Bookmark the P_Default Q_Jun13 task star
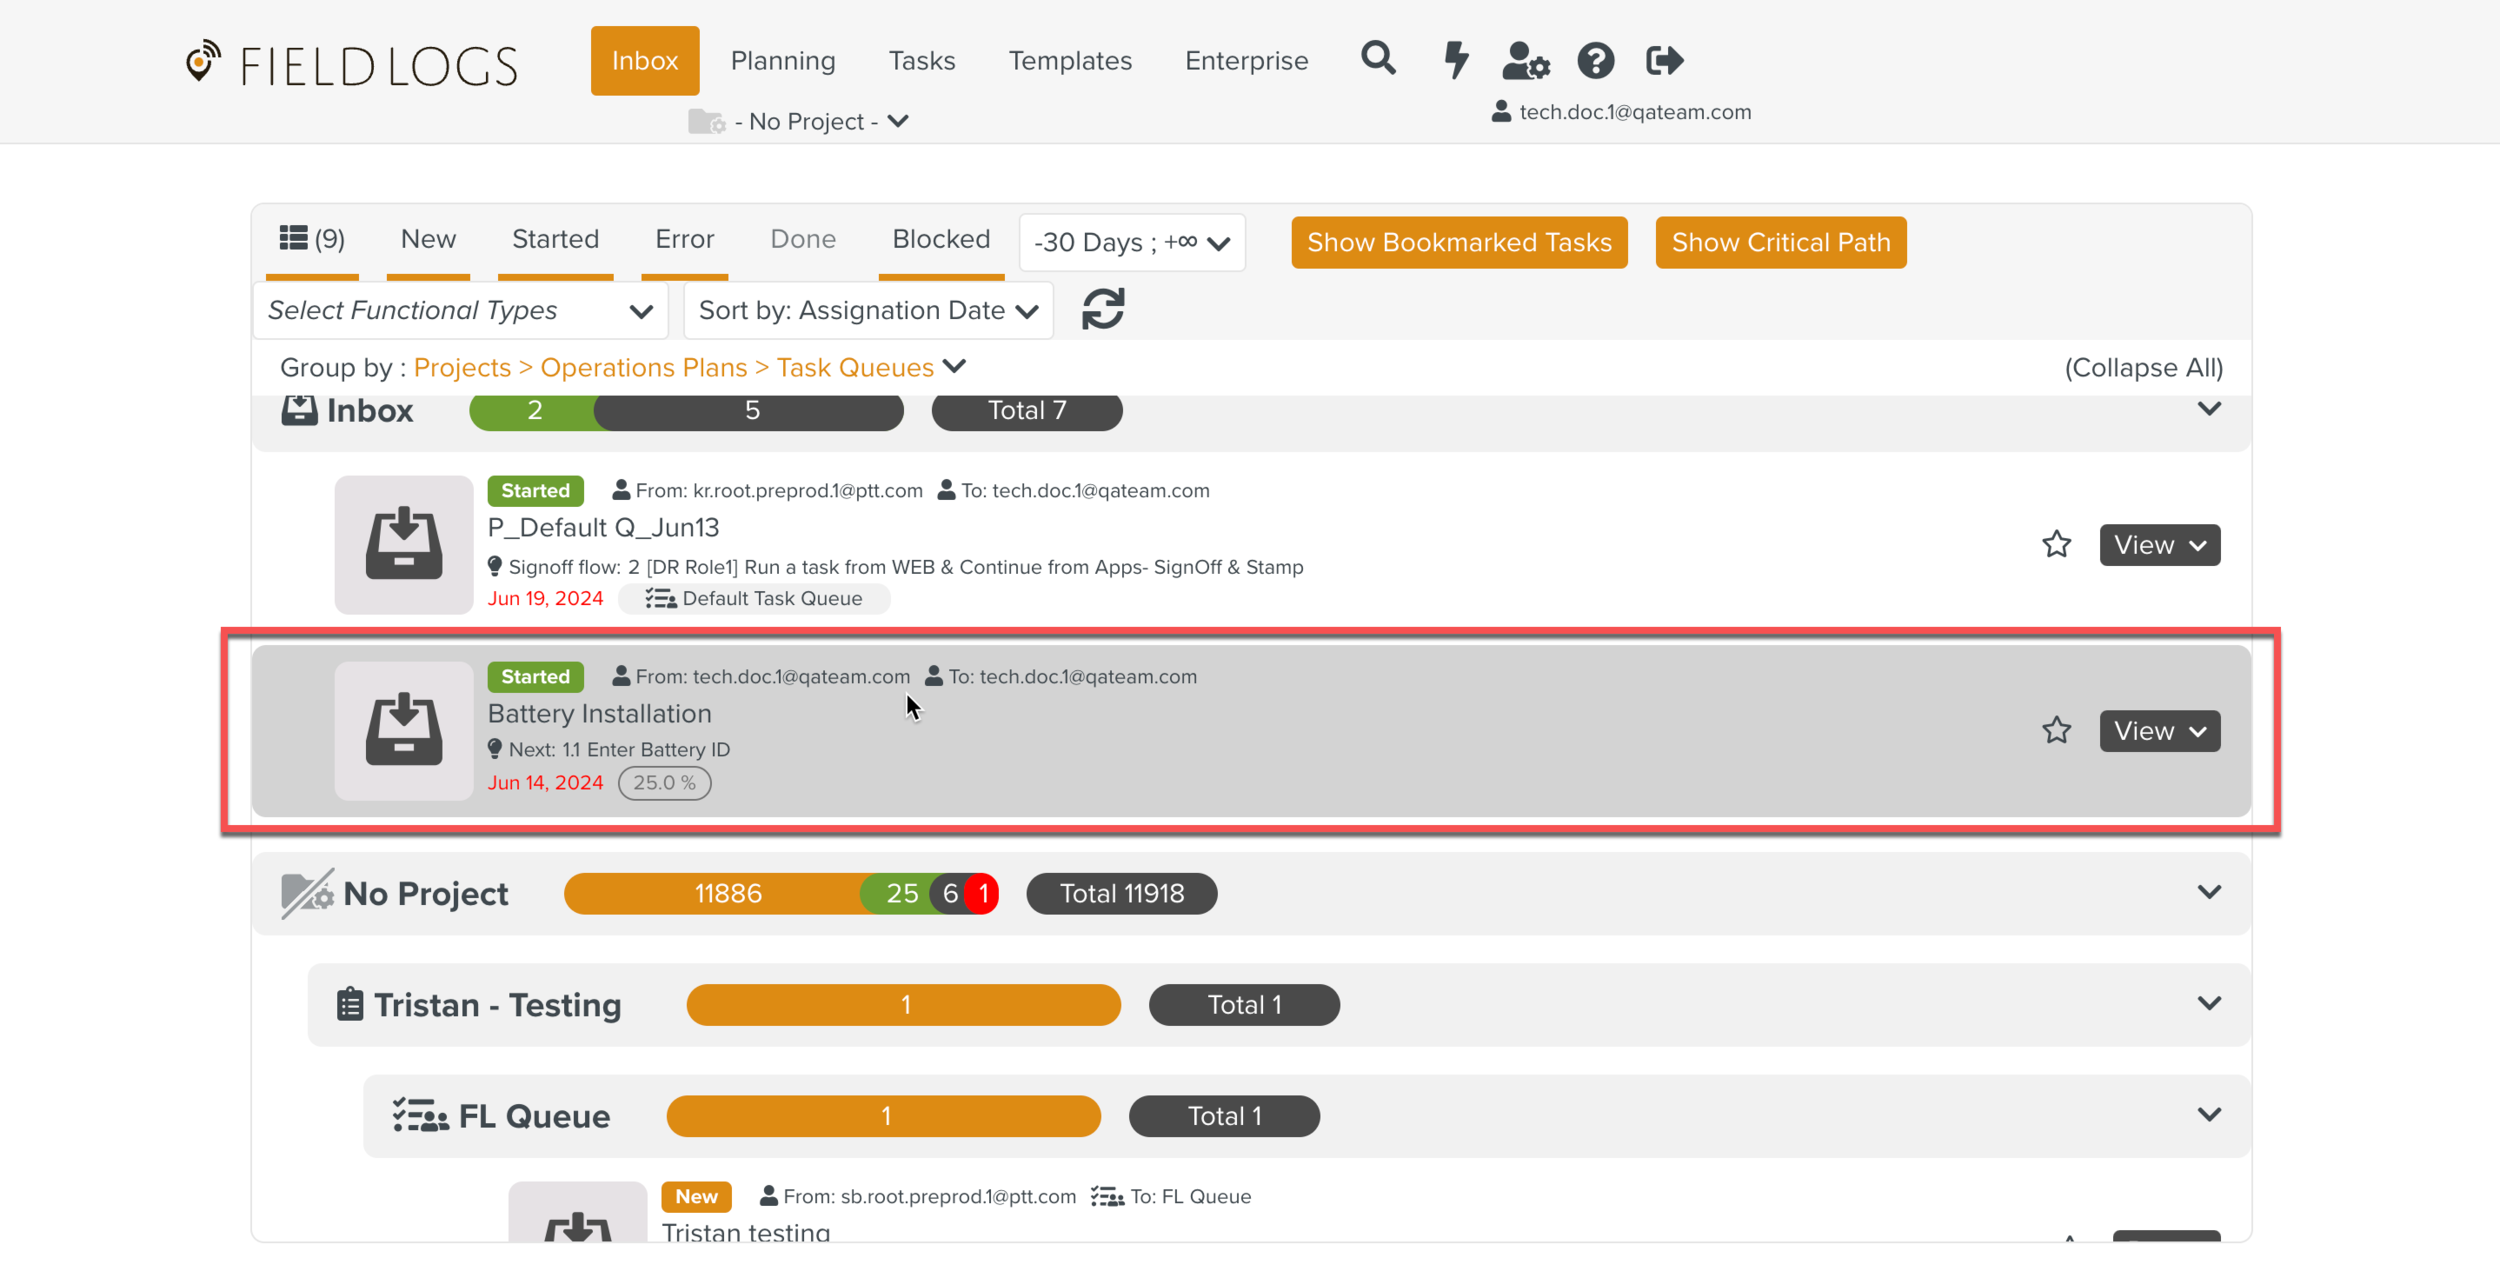Screen dimensions: 2500x1278 point(2056,544)
